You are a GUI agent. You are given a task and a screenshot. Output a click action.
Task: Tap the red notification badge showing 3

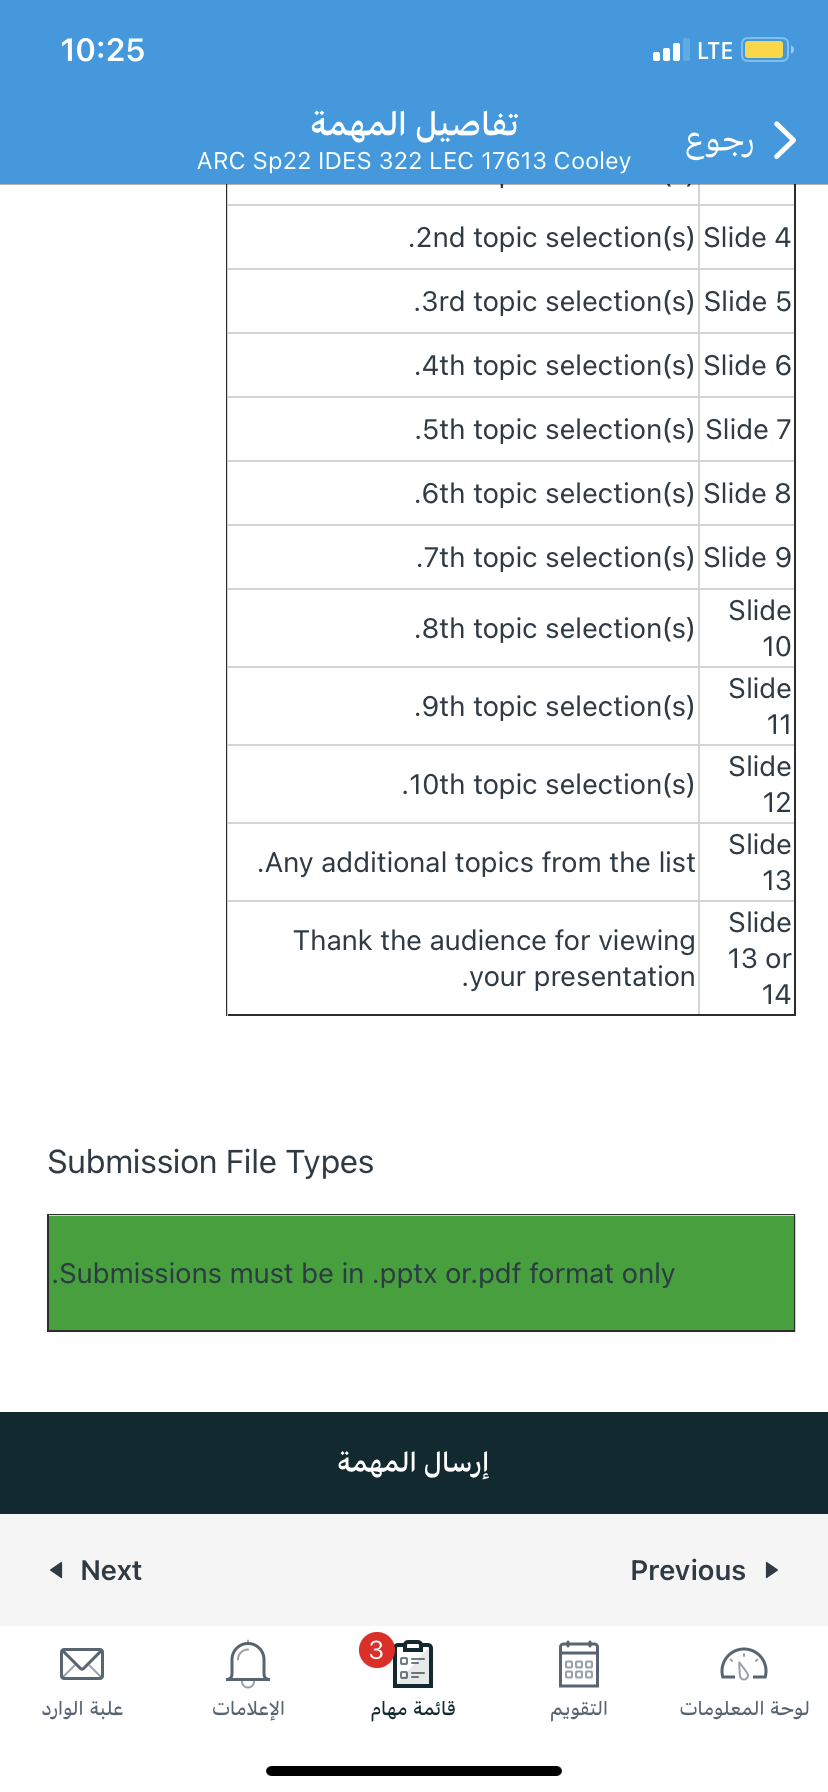point(376,1650)
